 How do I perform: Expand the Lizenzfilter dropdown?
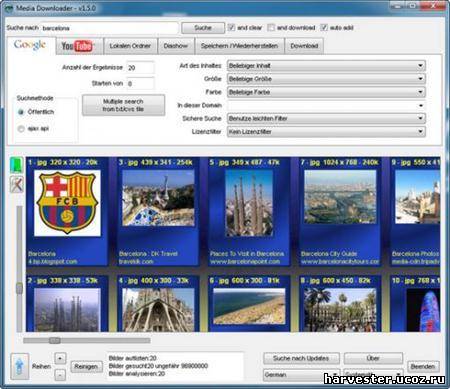[x=326, y=131]
